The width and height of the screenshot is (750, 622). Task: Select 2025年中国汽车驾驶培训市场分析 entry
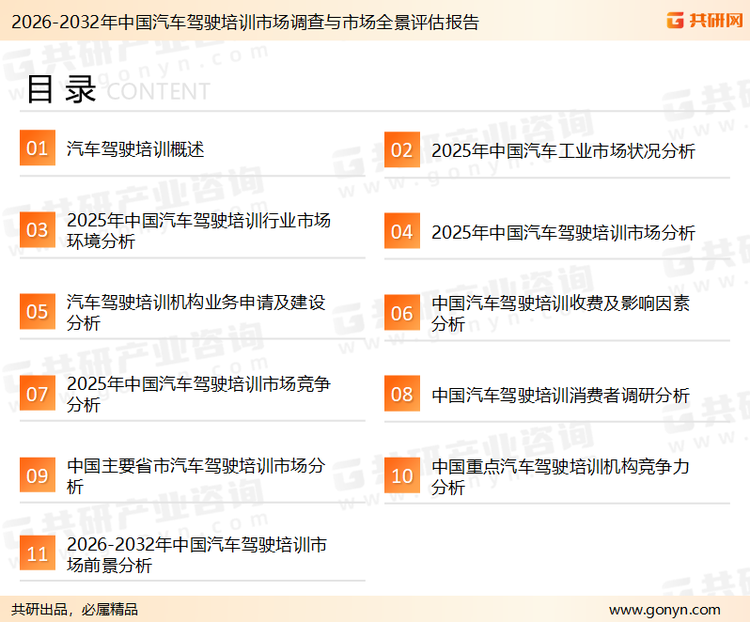tap(563, 233)
